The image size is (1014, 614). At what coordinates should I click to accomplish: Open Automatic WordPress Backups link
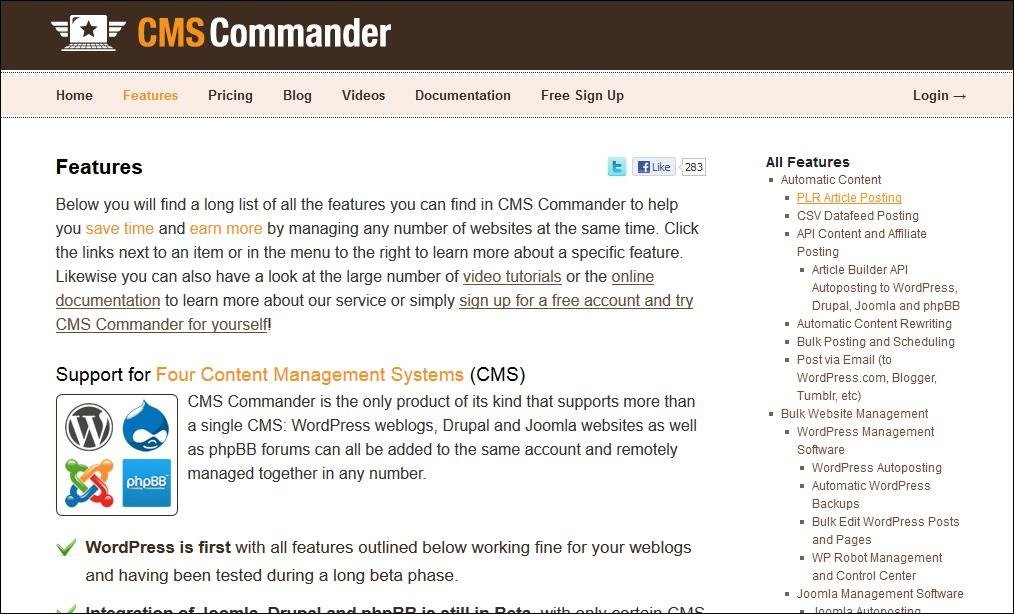coord(871,494)
